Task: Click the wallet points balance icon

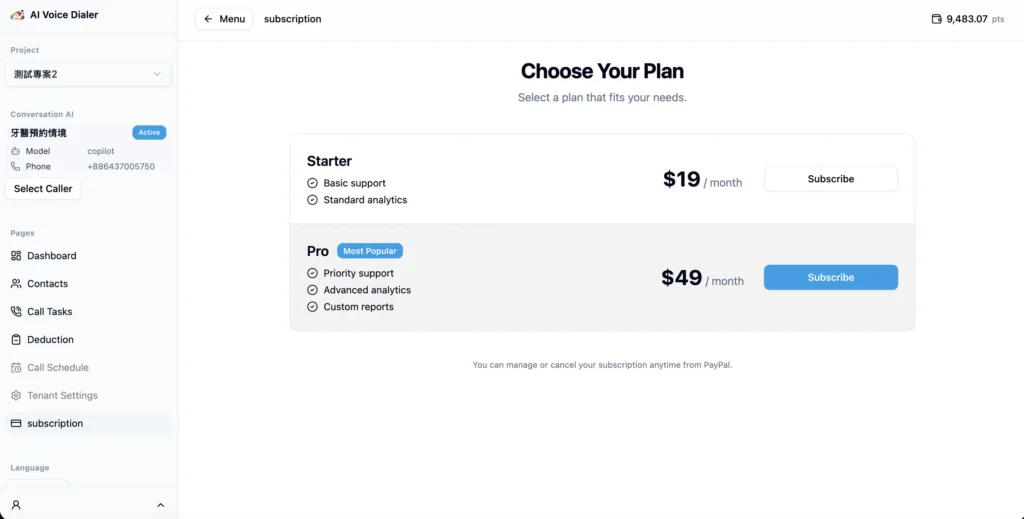Action: click(x=936, y=19)
